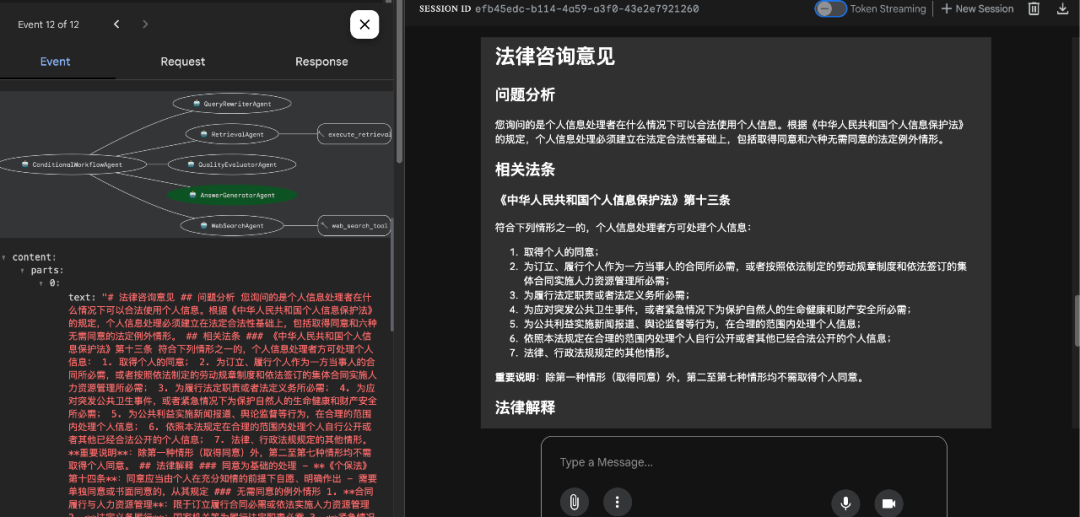Screen dimensions: 1080x517
Task: Switch to the Response tab
Action: pos(322,61)
